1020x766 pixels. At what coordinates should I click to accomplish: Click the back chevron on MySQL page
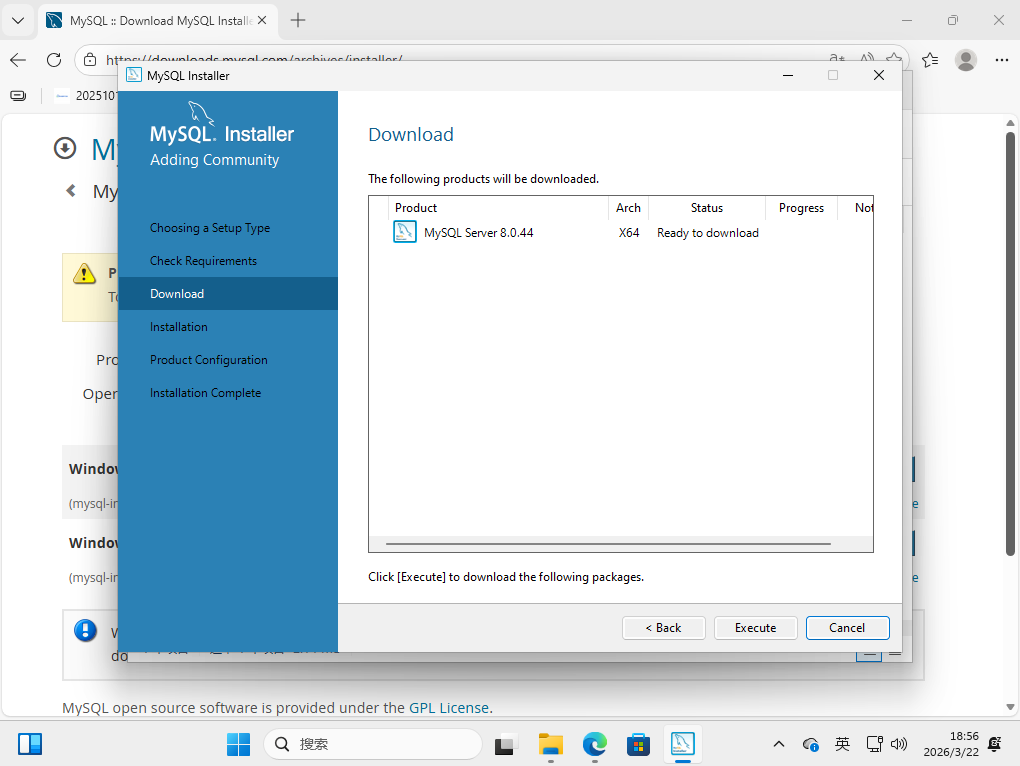pyautogui.click(x=71, y=191)
